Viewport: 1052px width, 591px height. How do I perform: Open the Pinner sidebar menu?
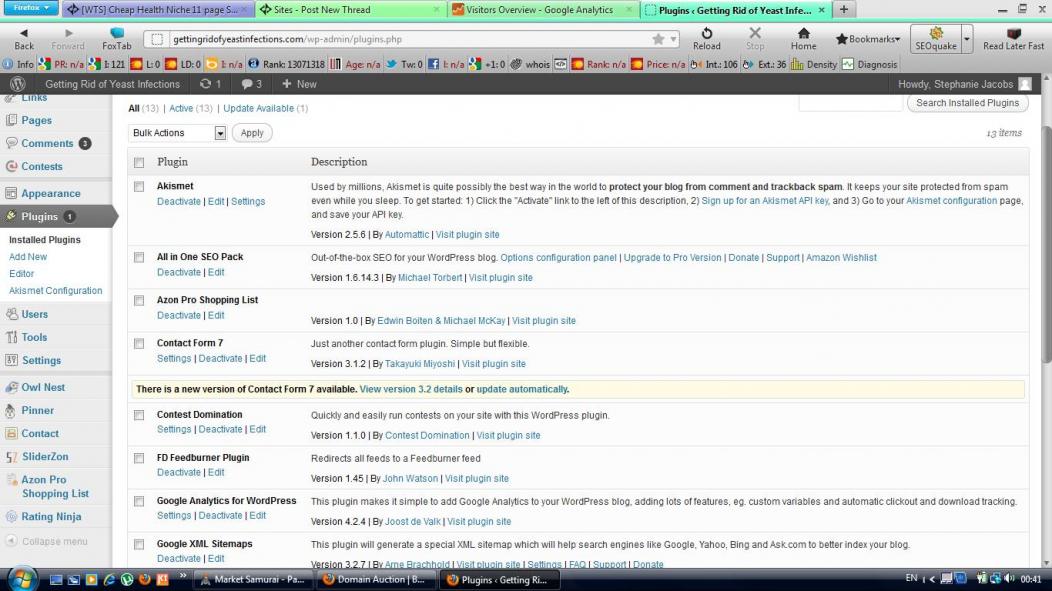37,410
